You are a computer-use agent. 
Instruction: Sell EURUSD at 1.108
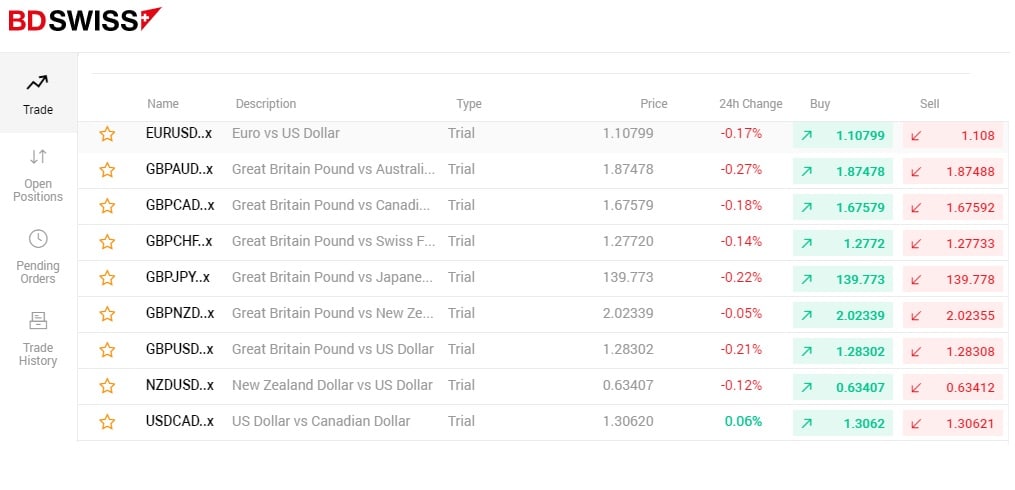tap(952, 135)
